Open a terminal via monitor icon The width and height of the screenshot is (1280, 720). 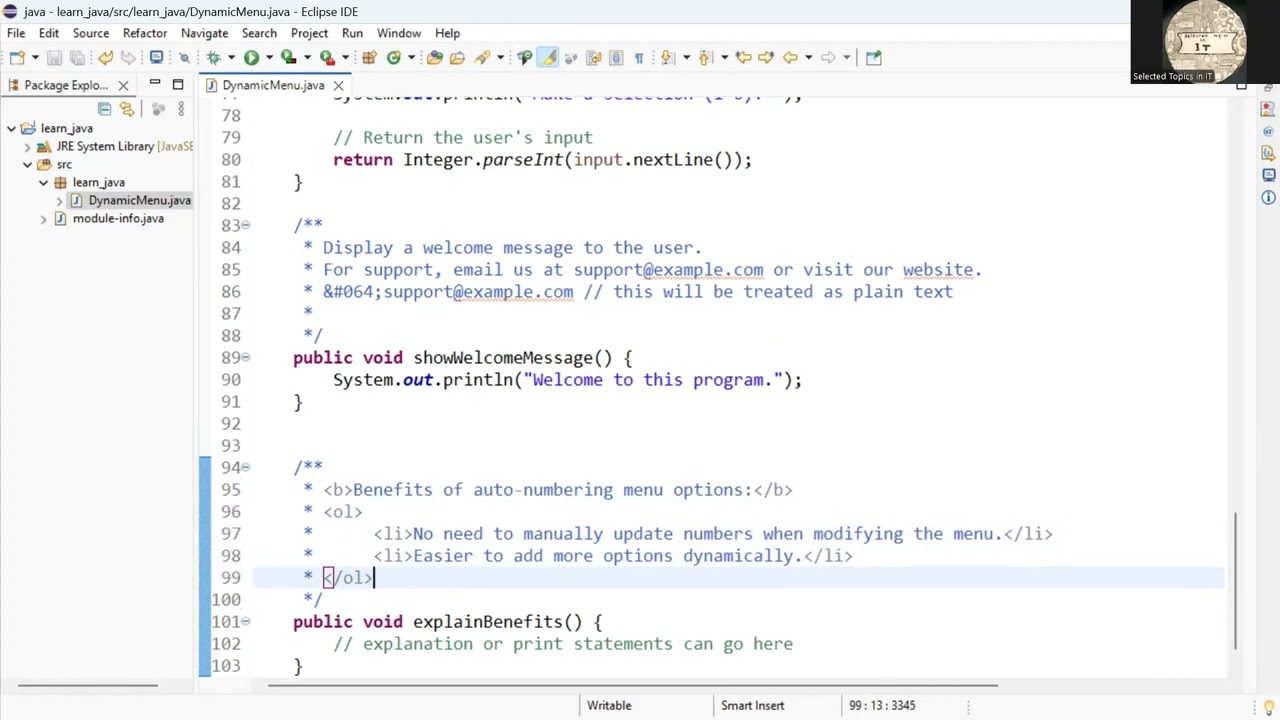click(x=156, y=57)
